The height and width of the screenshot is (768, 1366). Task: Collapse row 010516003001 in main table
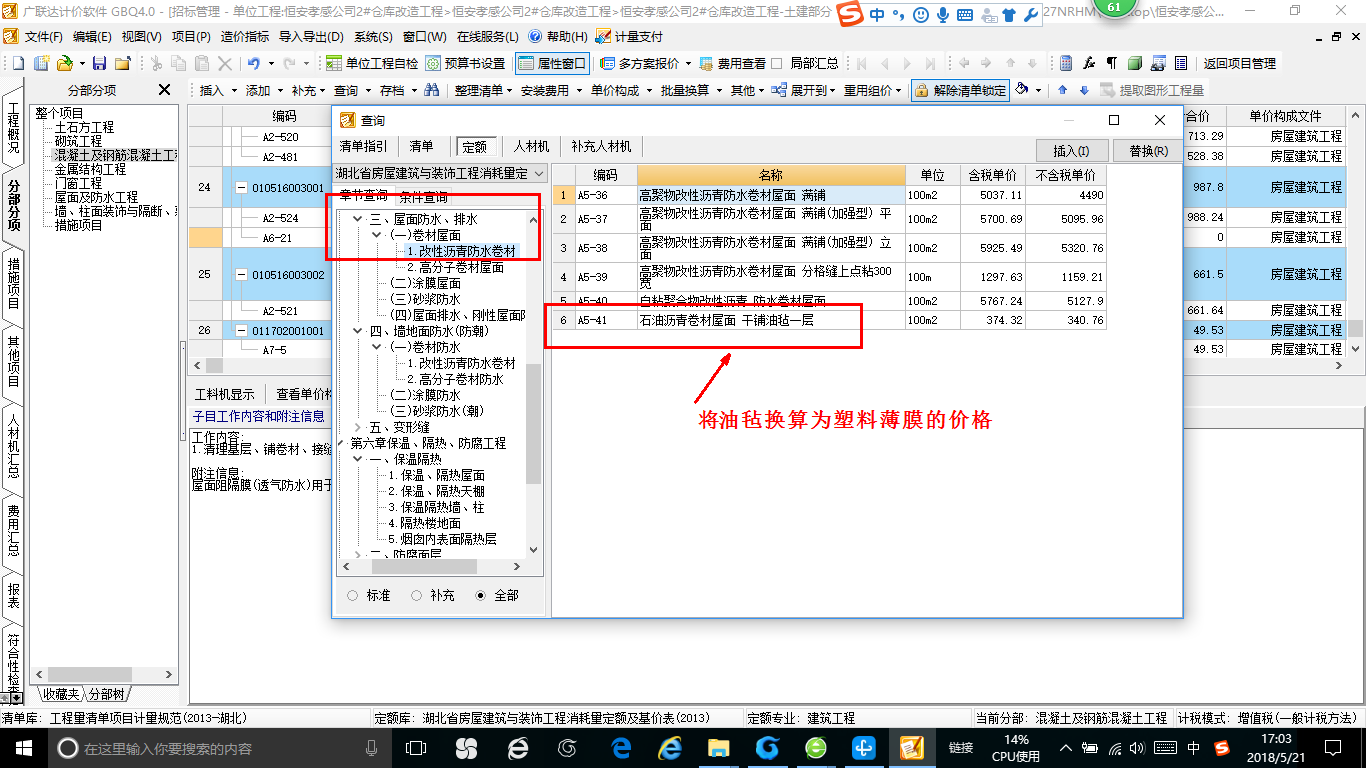(241, 187)
